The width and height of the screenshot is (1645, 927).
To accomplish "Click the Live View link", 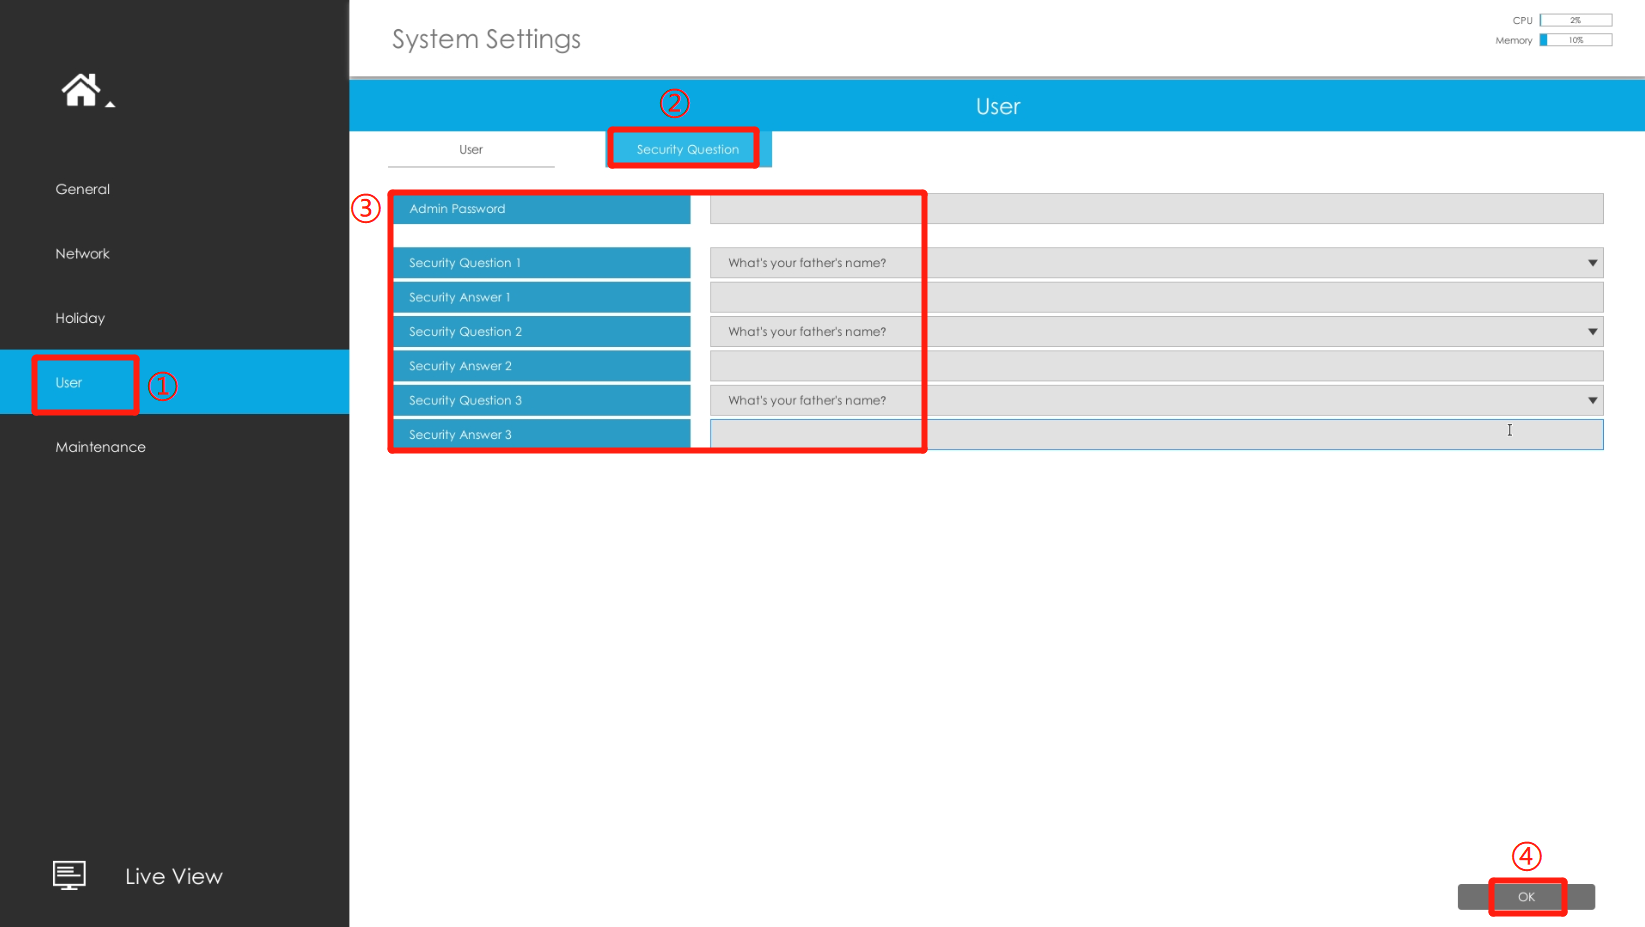I will 174,877.
